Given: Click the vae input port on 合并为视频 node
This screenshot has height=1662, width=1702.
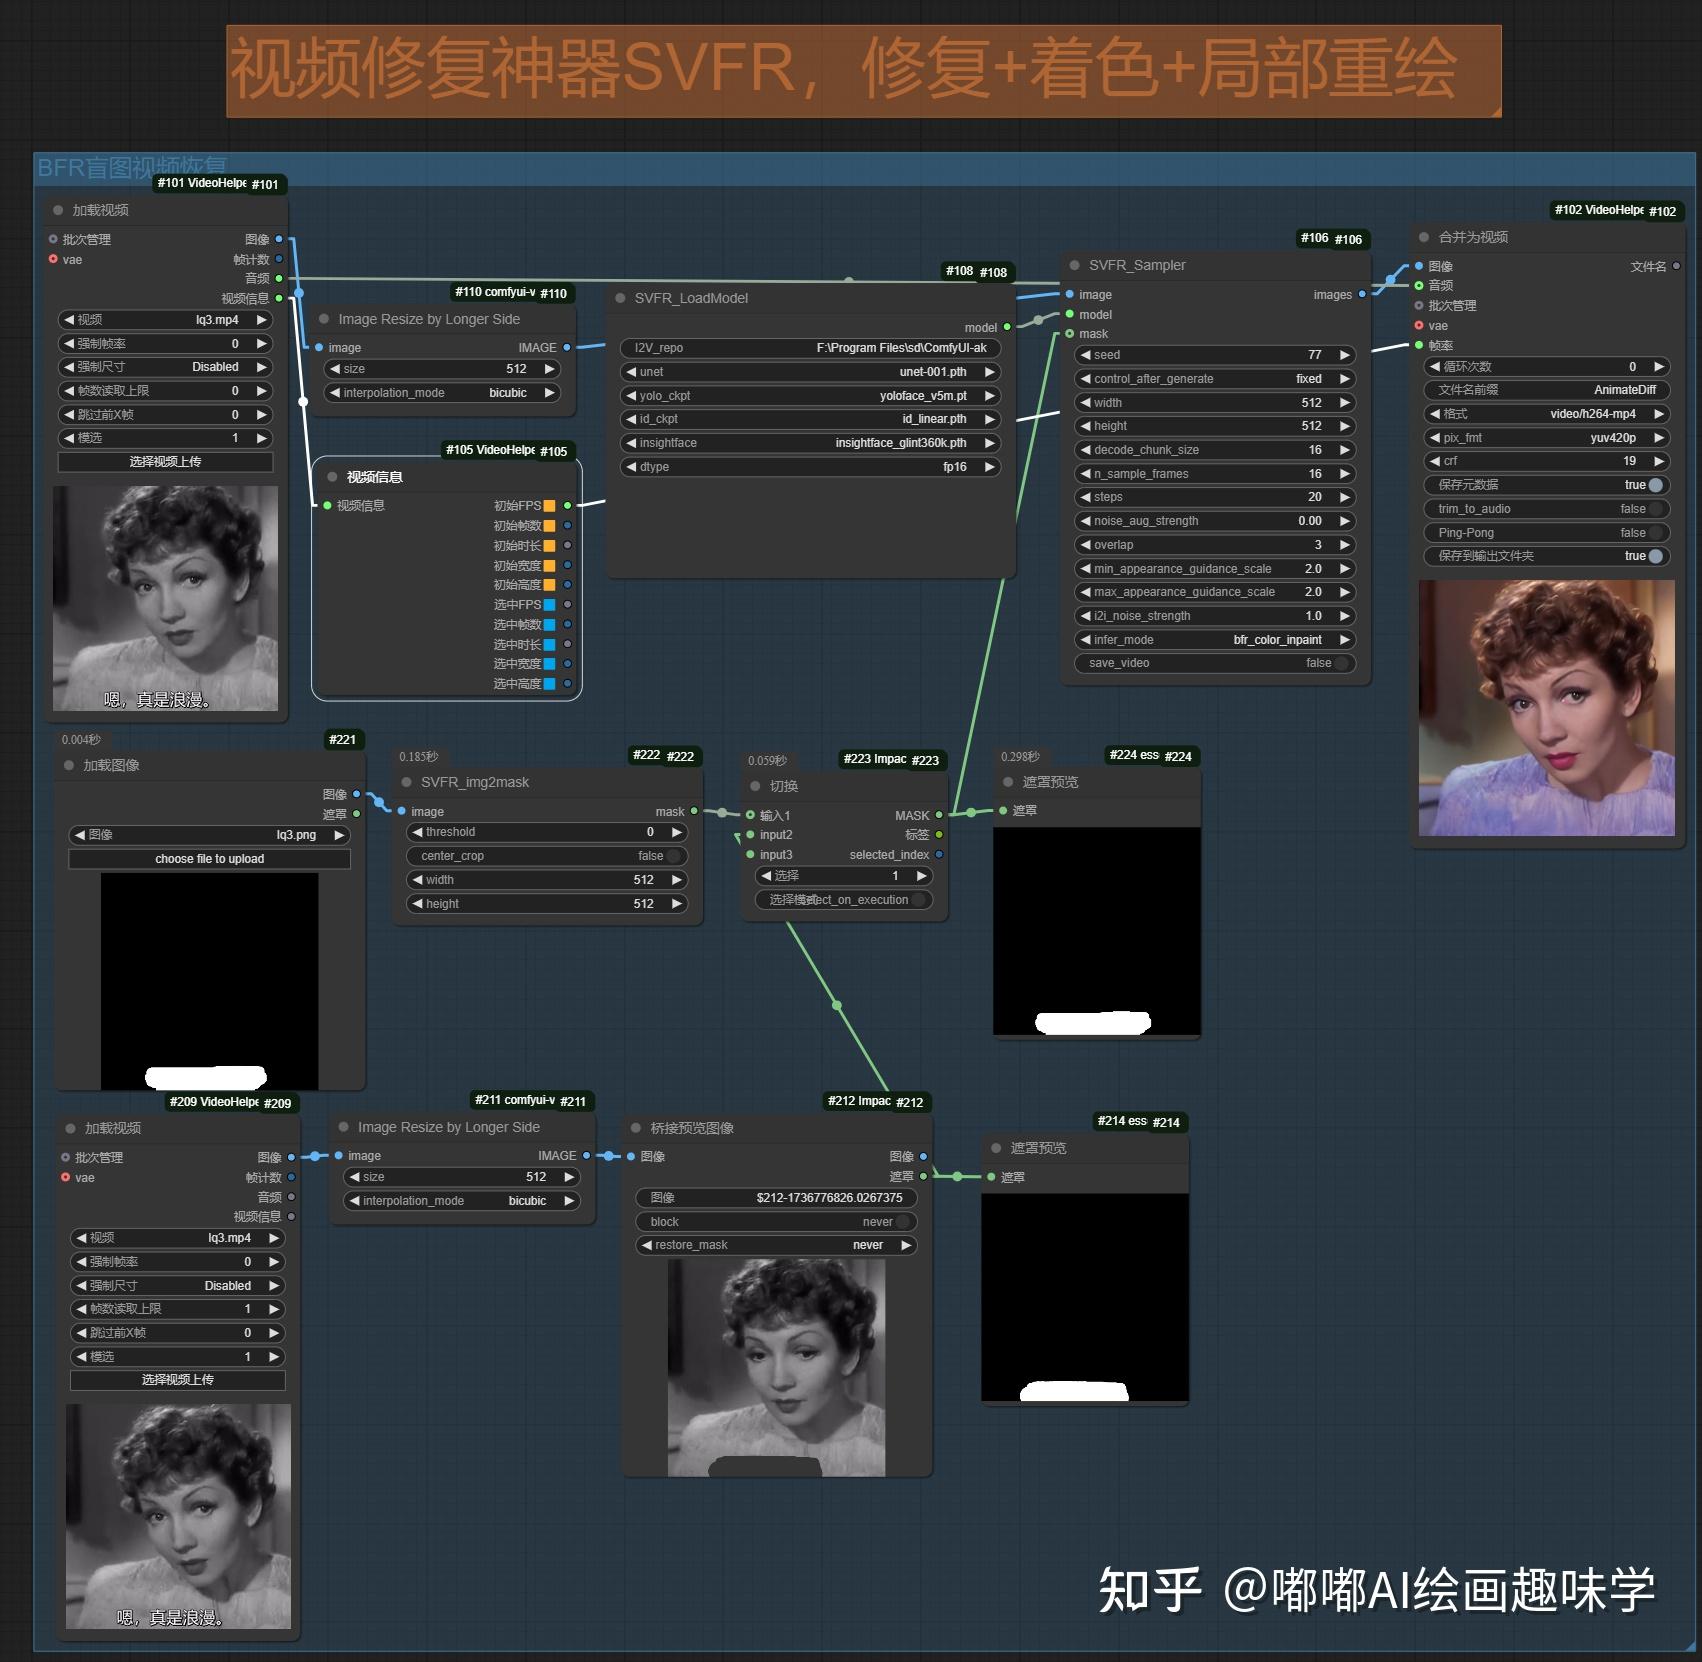Looking at the screenshot, I should click(x=1419, y=325).
